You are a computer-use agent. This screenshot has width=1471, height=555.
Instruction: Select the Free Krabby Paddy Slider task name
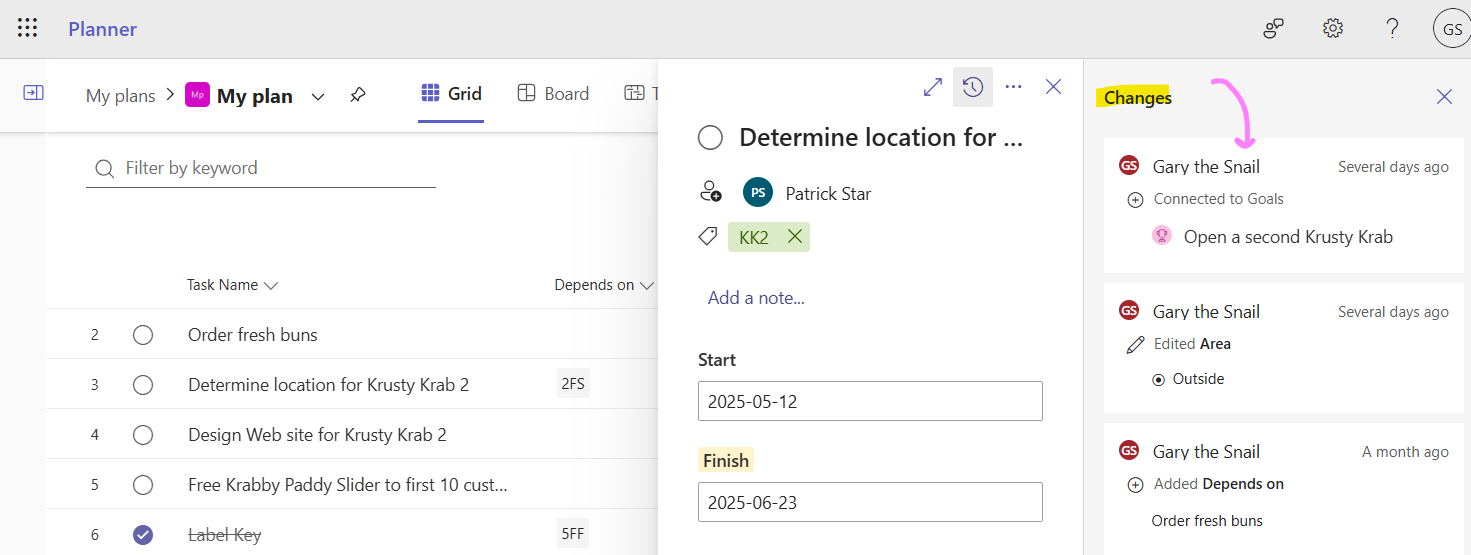(348, 485)
